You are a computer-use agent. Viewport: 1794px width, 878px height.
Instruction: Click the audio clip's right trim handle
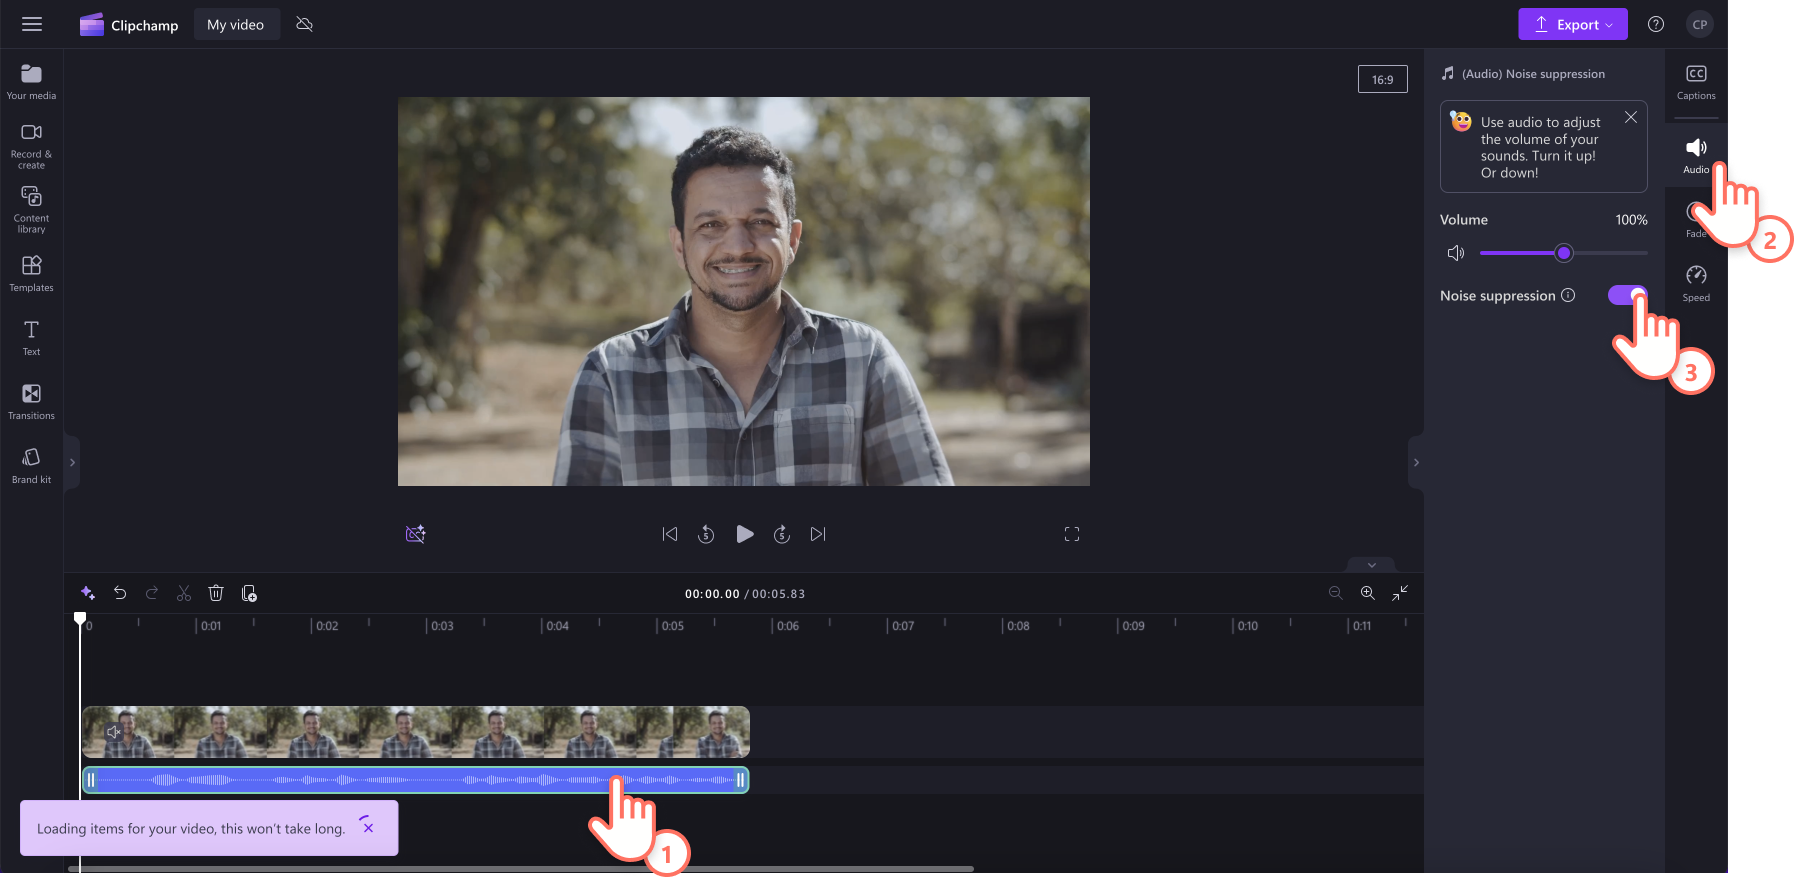pos(741,780)
